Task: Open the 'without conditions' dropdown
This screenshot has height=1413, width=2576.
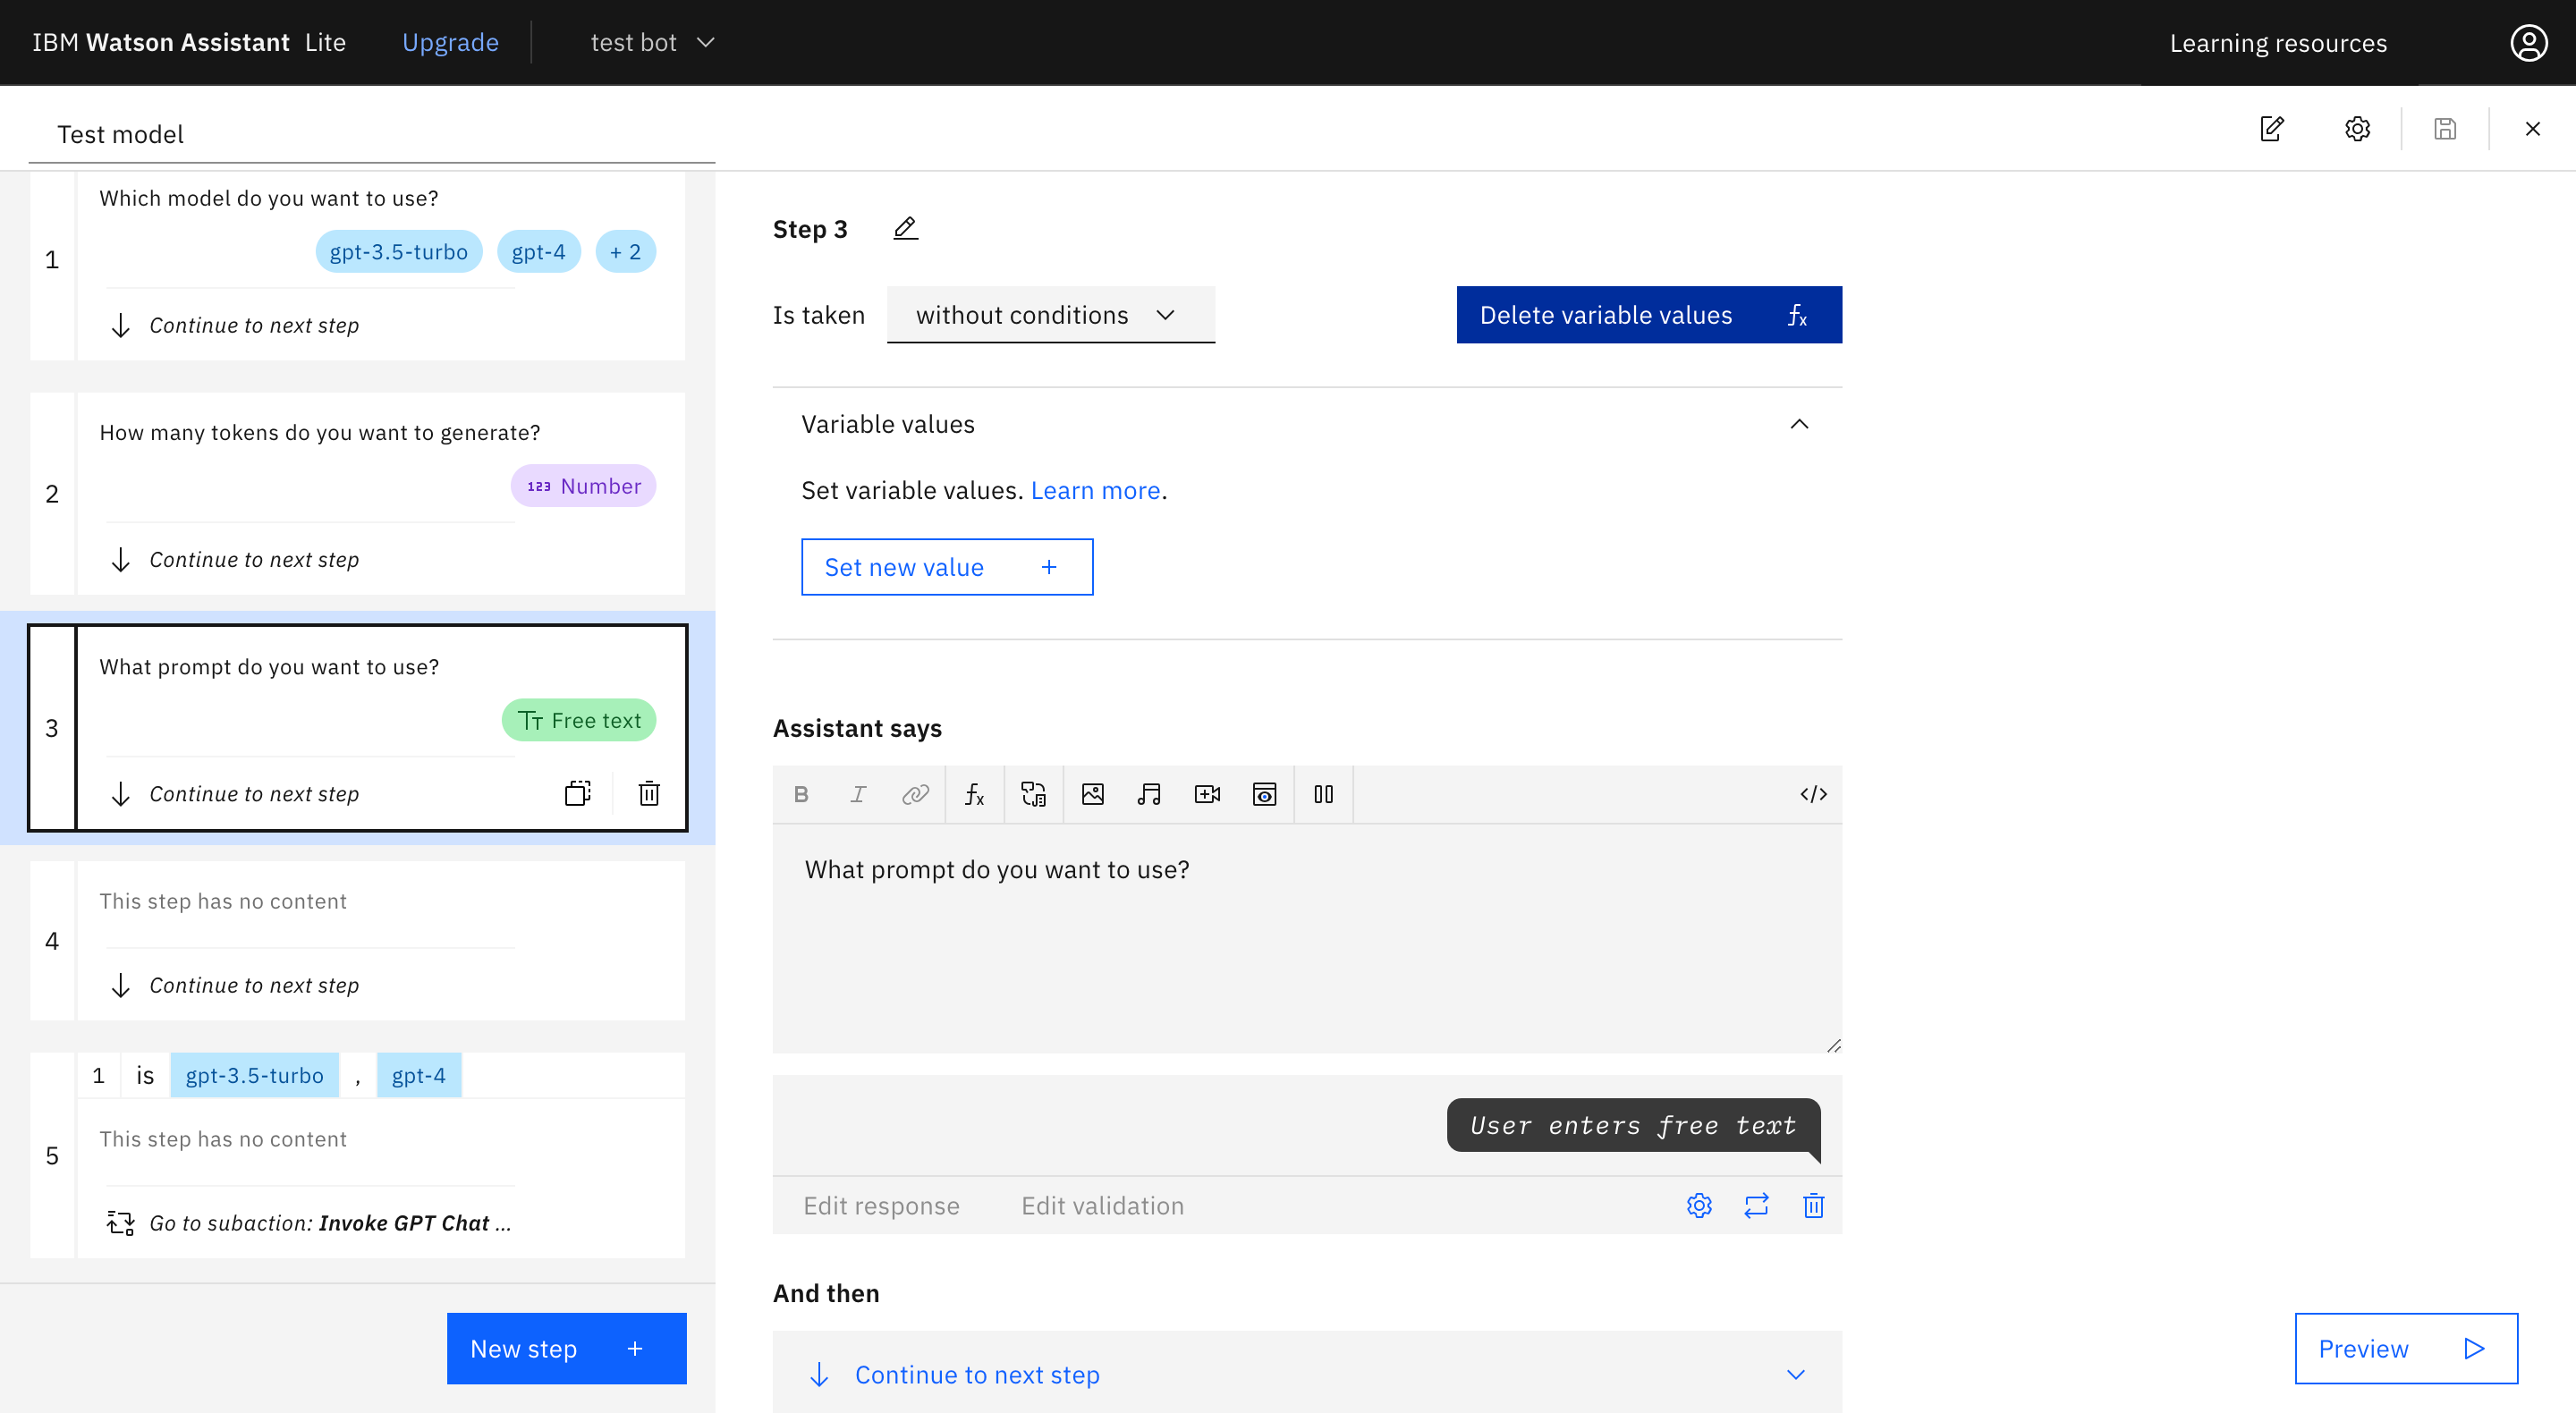Action: pos(1050,315)
